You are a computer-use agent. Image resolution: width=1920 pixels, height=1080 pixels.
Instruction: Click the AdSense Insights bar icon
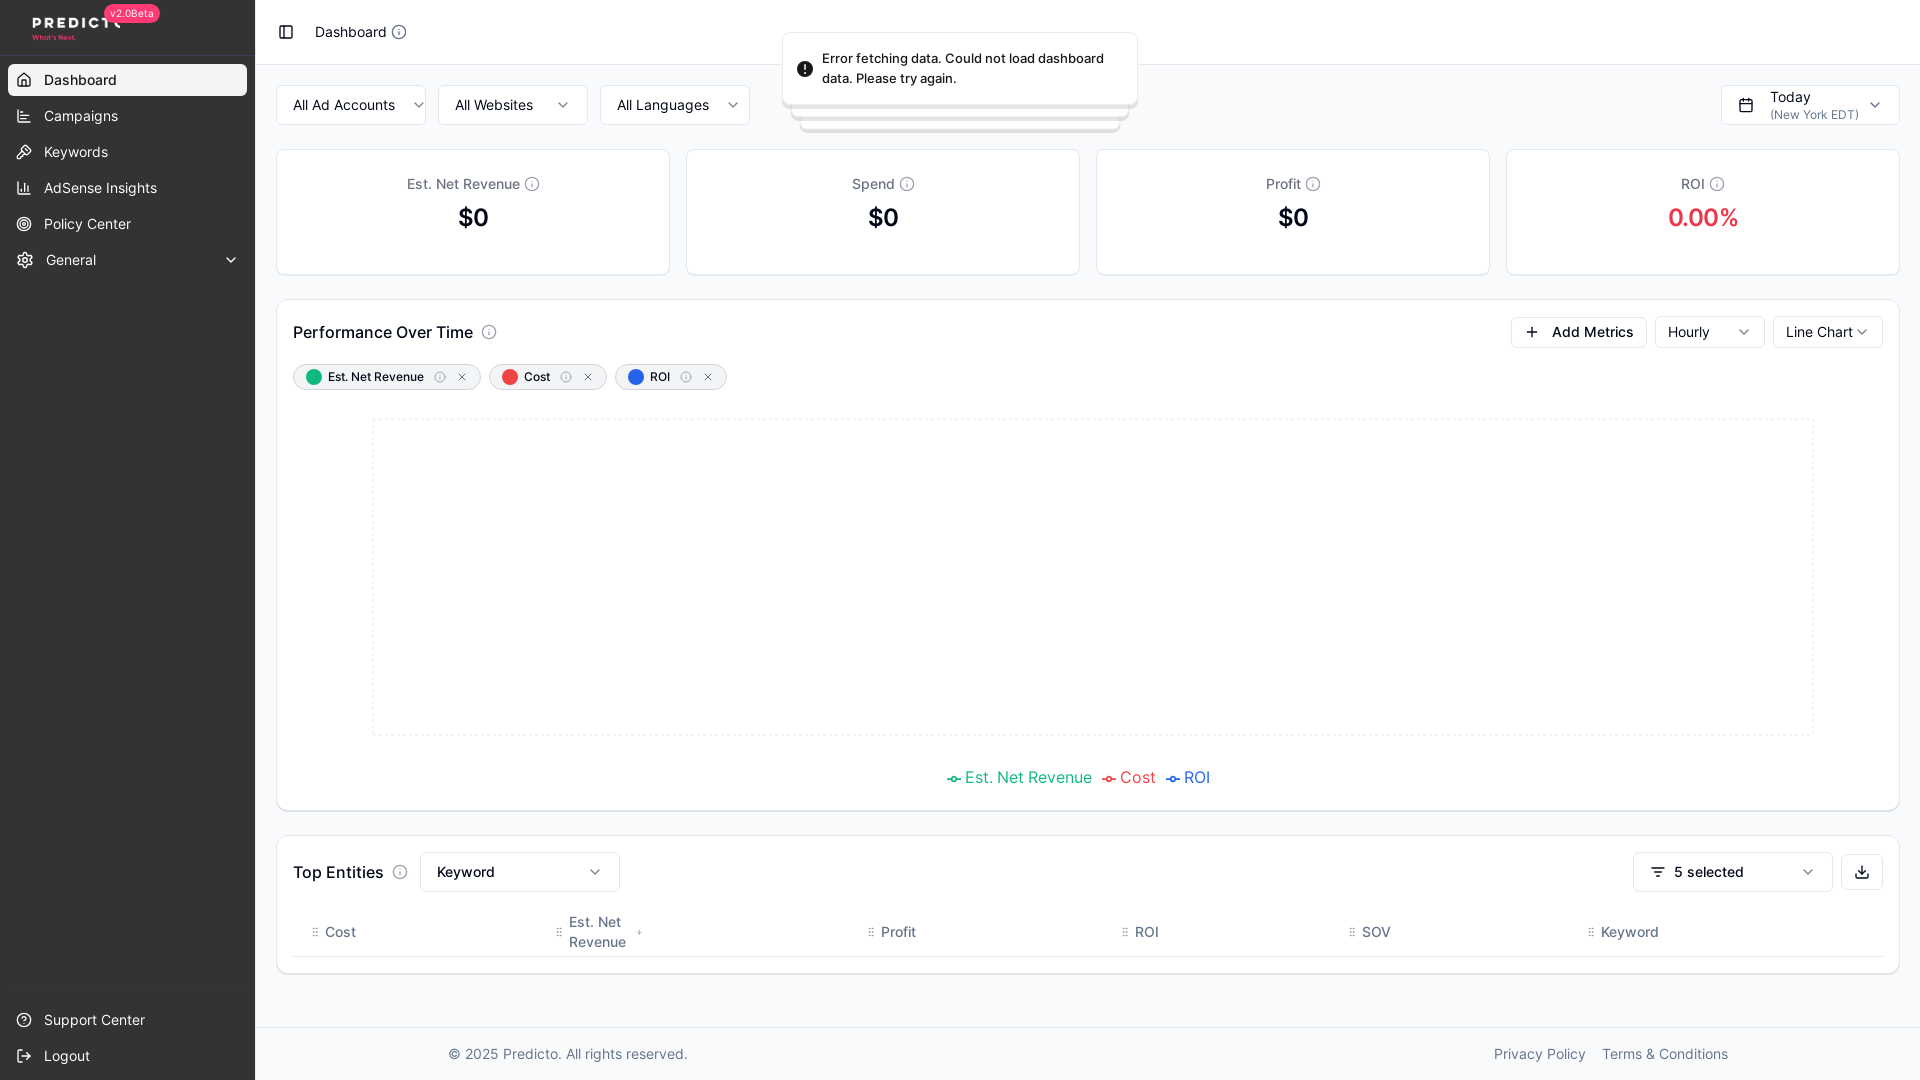pyautogui.click(x=24, y=188)
